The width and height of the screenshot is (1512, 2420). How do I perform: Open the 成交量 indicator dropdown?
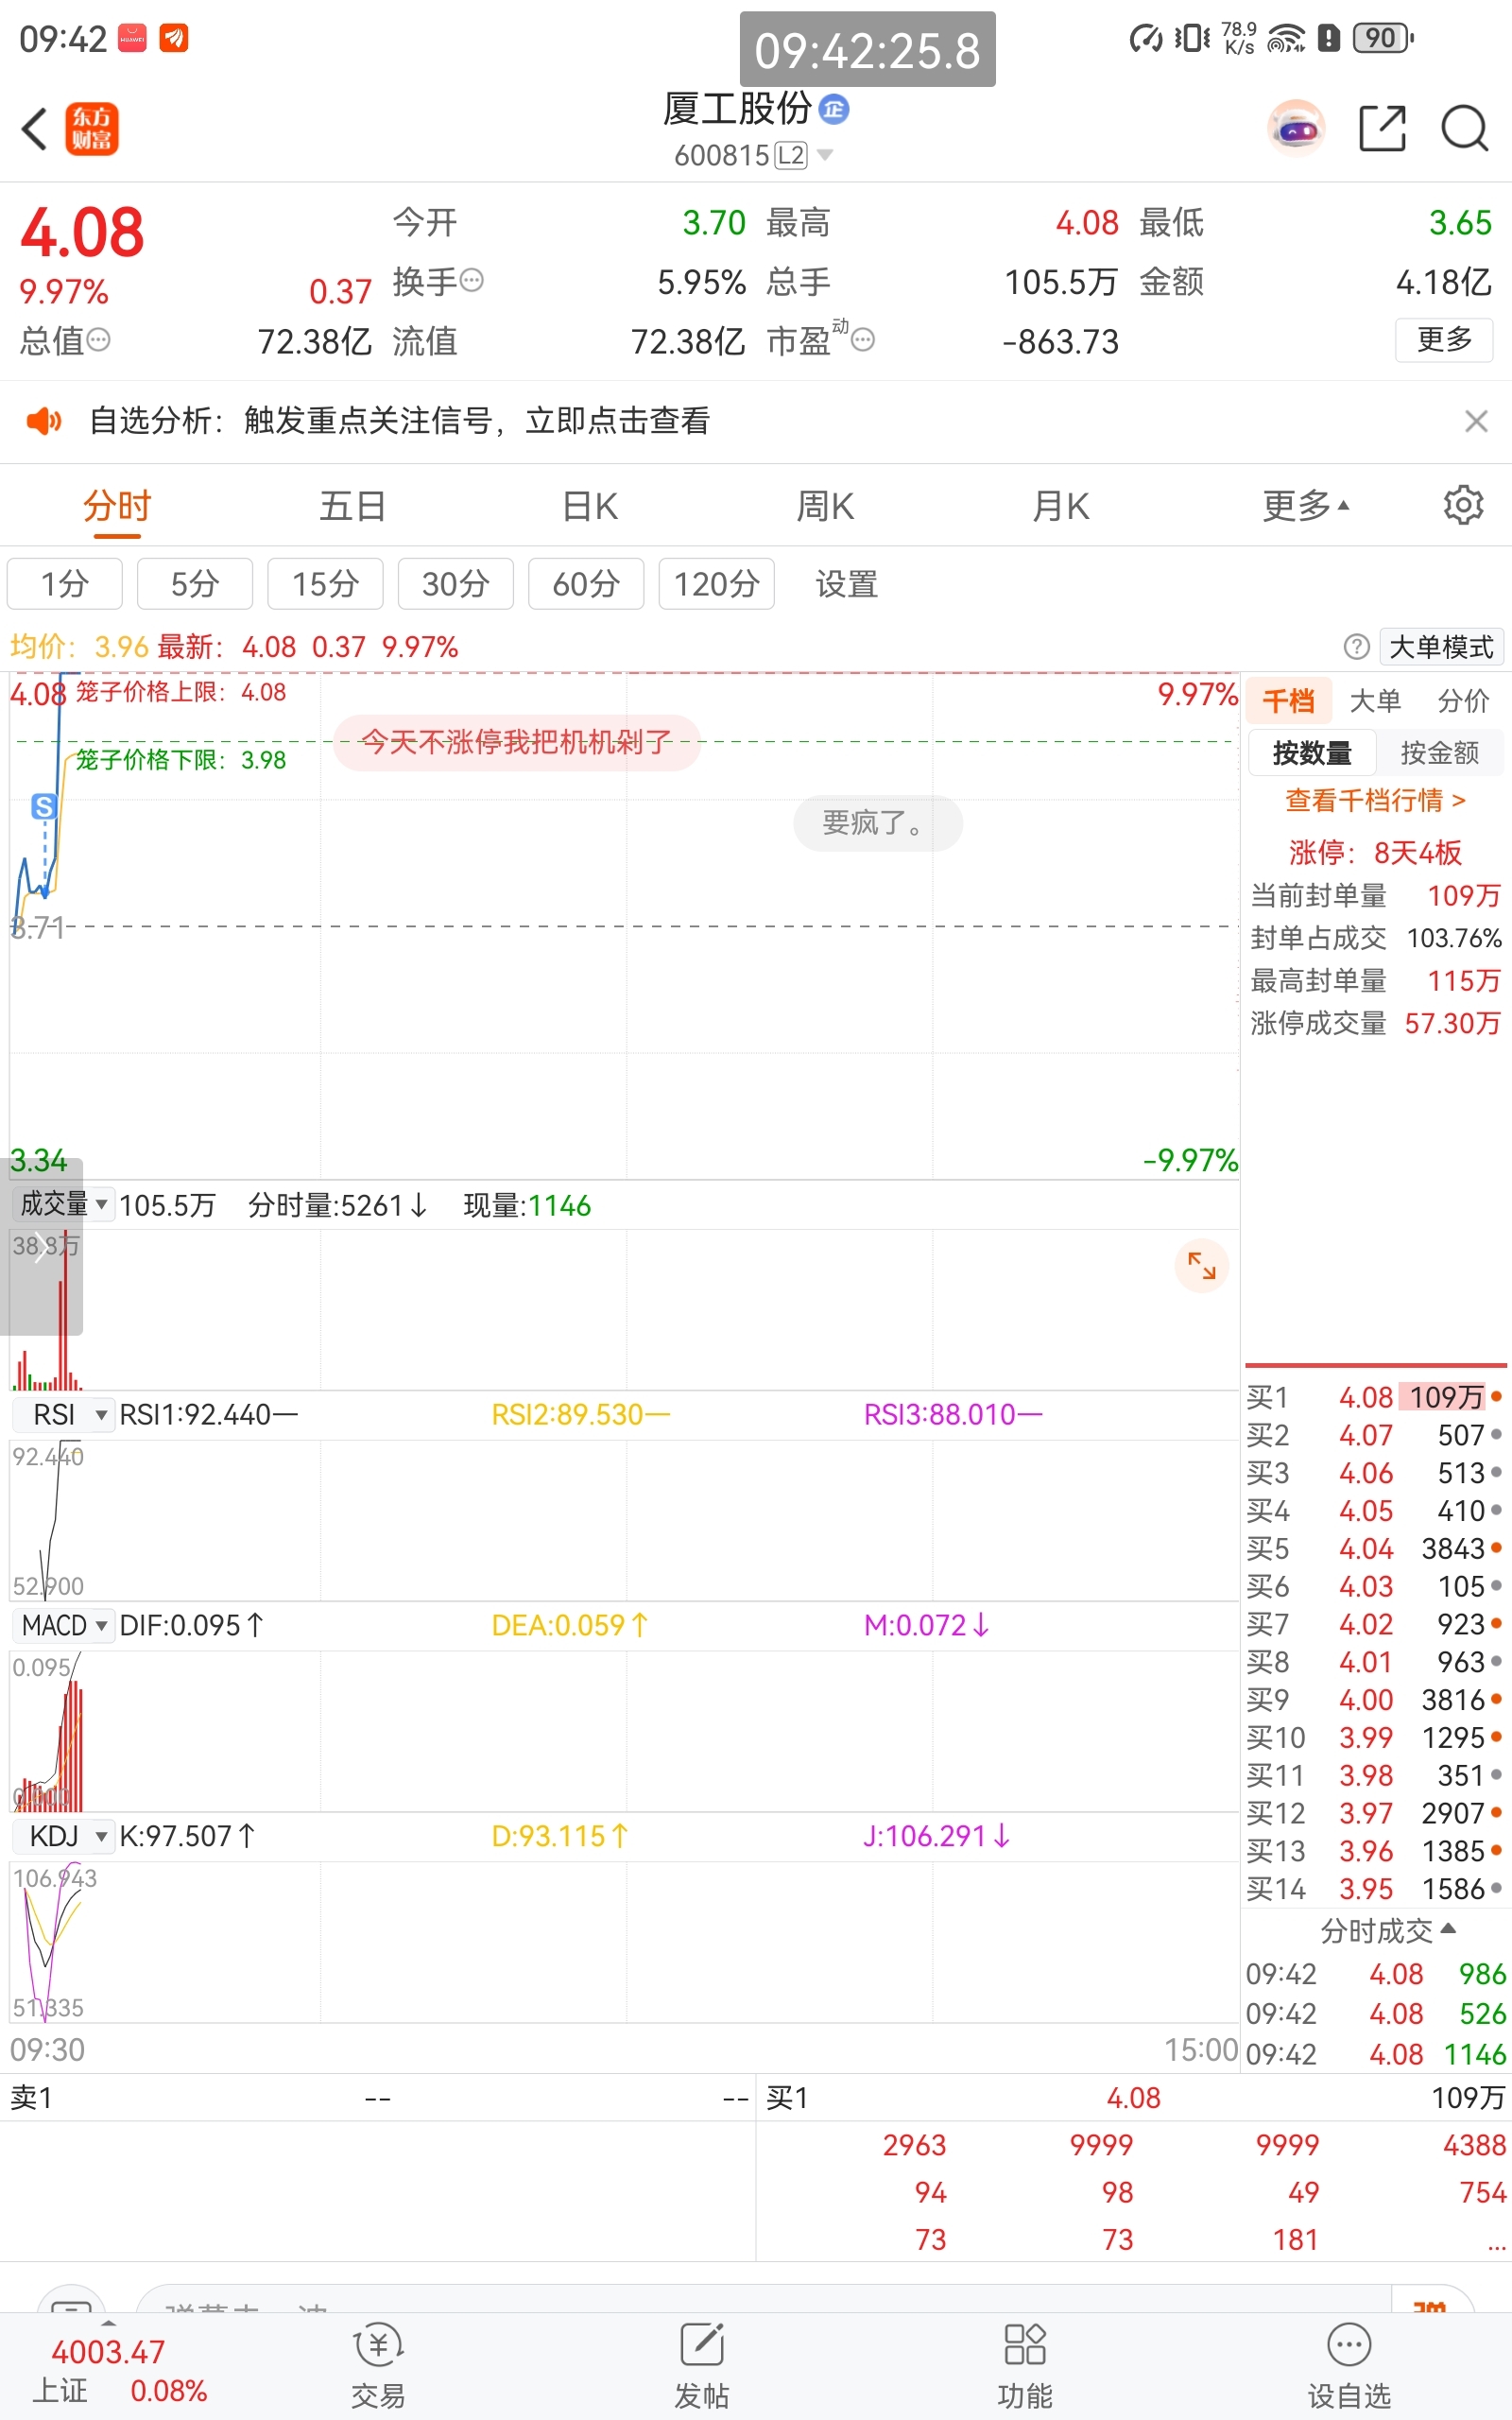tap(63, 1204)
